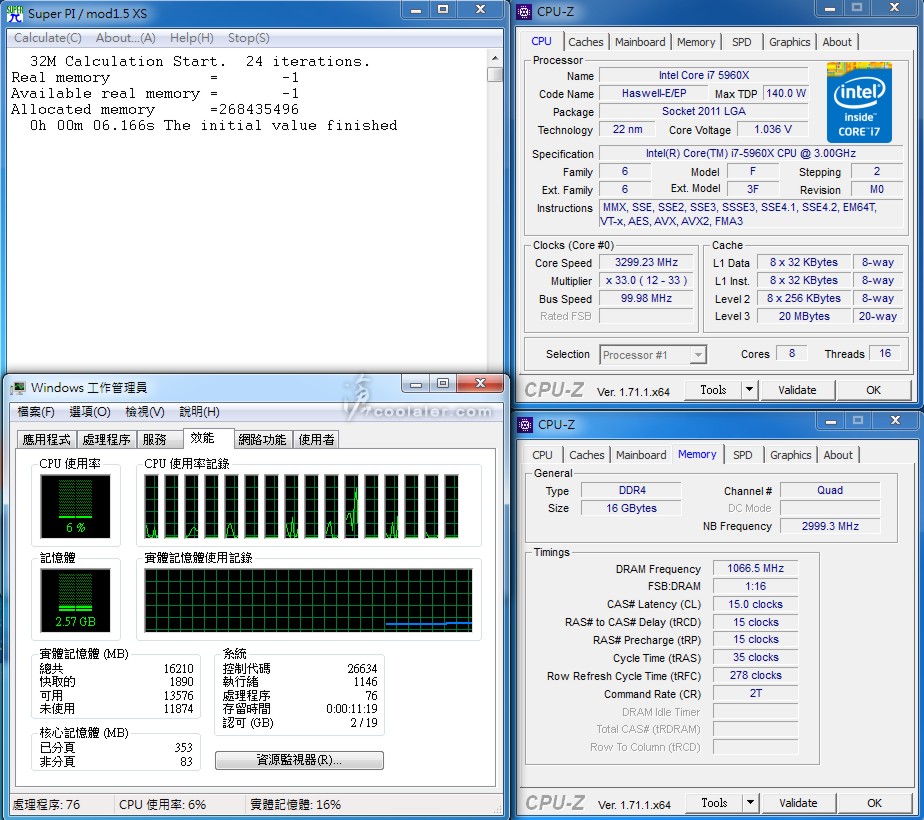The width and height of the screenshot is (924, 820).
Task: Click Validate in the lower CPU-Z window
Action: (x=798, y=802)
